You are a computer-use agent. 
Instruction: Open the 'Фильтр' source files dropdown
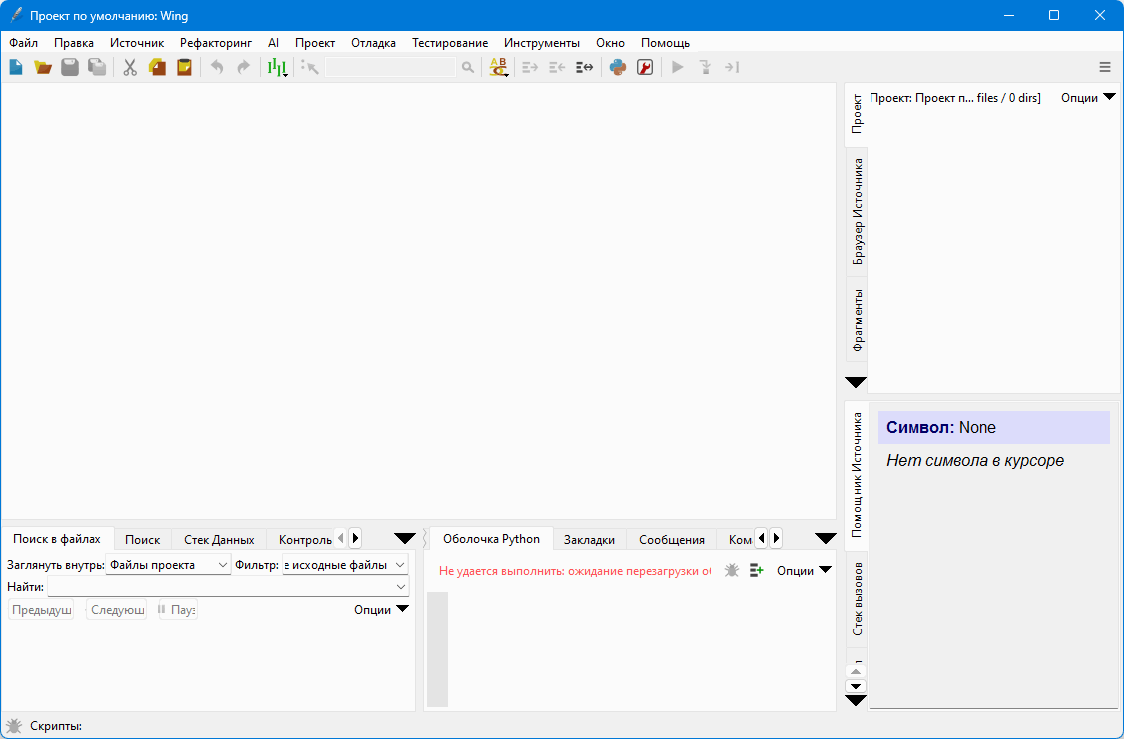coord(345,565)
